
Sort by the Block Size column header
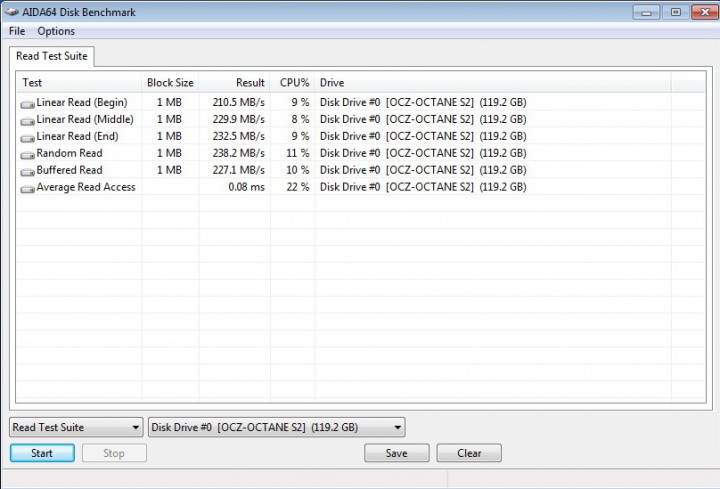[170, 83]
